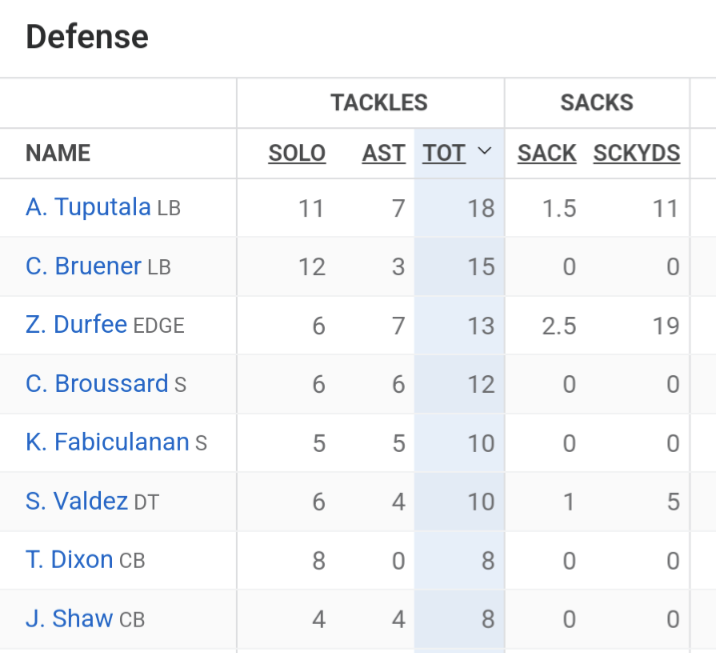Open Z. Durfee player page
The height and width of the screenshot is (653, 716).
(76, 325)
